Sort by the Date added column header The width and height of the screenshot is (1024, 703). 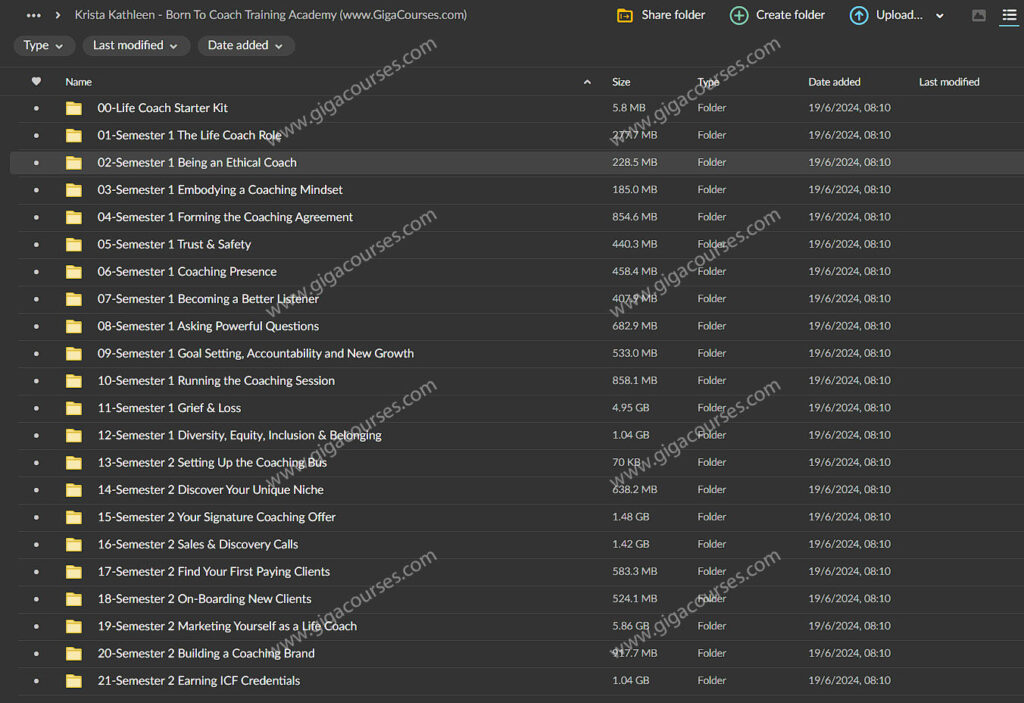pos(834,82)
